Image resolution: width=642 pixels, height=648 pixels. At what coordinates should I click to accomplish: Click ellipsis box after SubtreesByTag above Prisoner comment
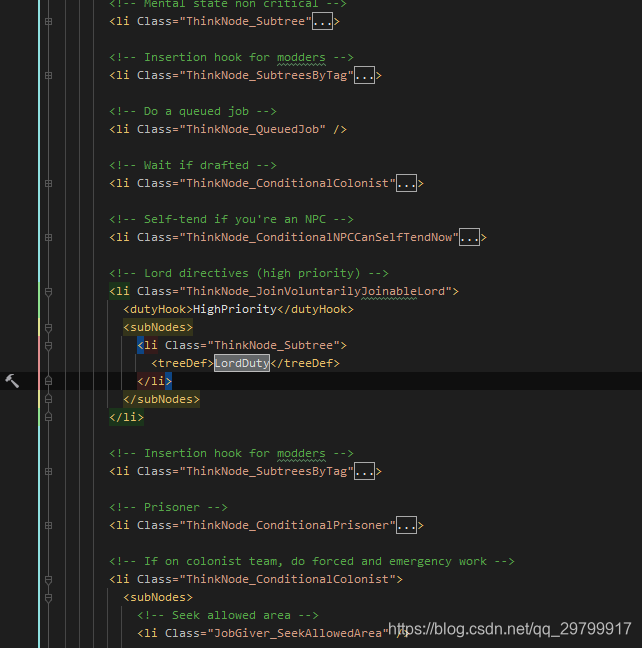[x=365, y=472]
